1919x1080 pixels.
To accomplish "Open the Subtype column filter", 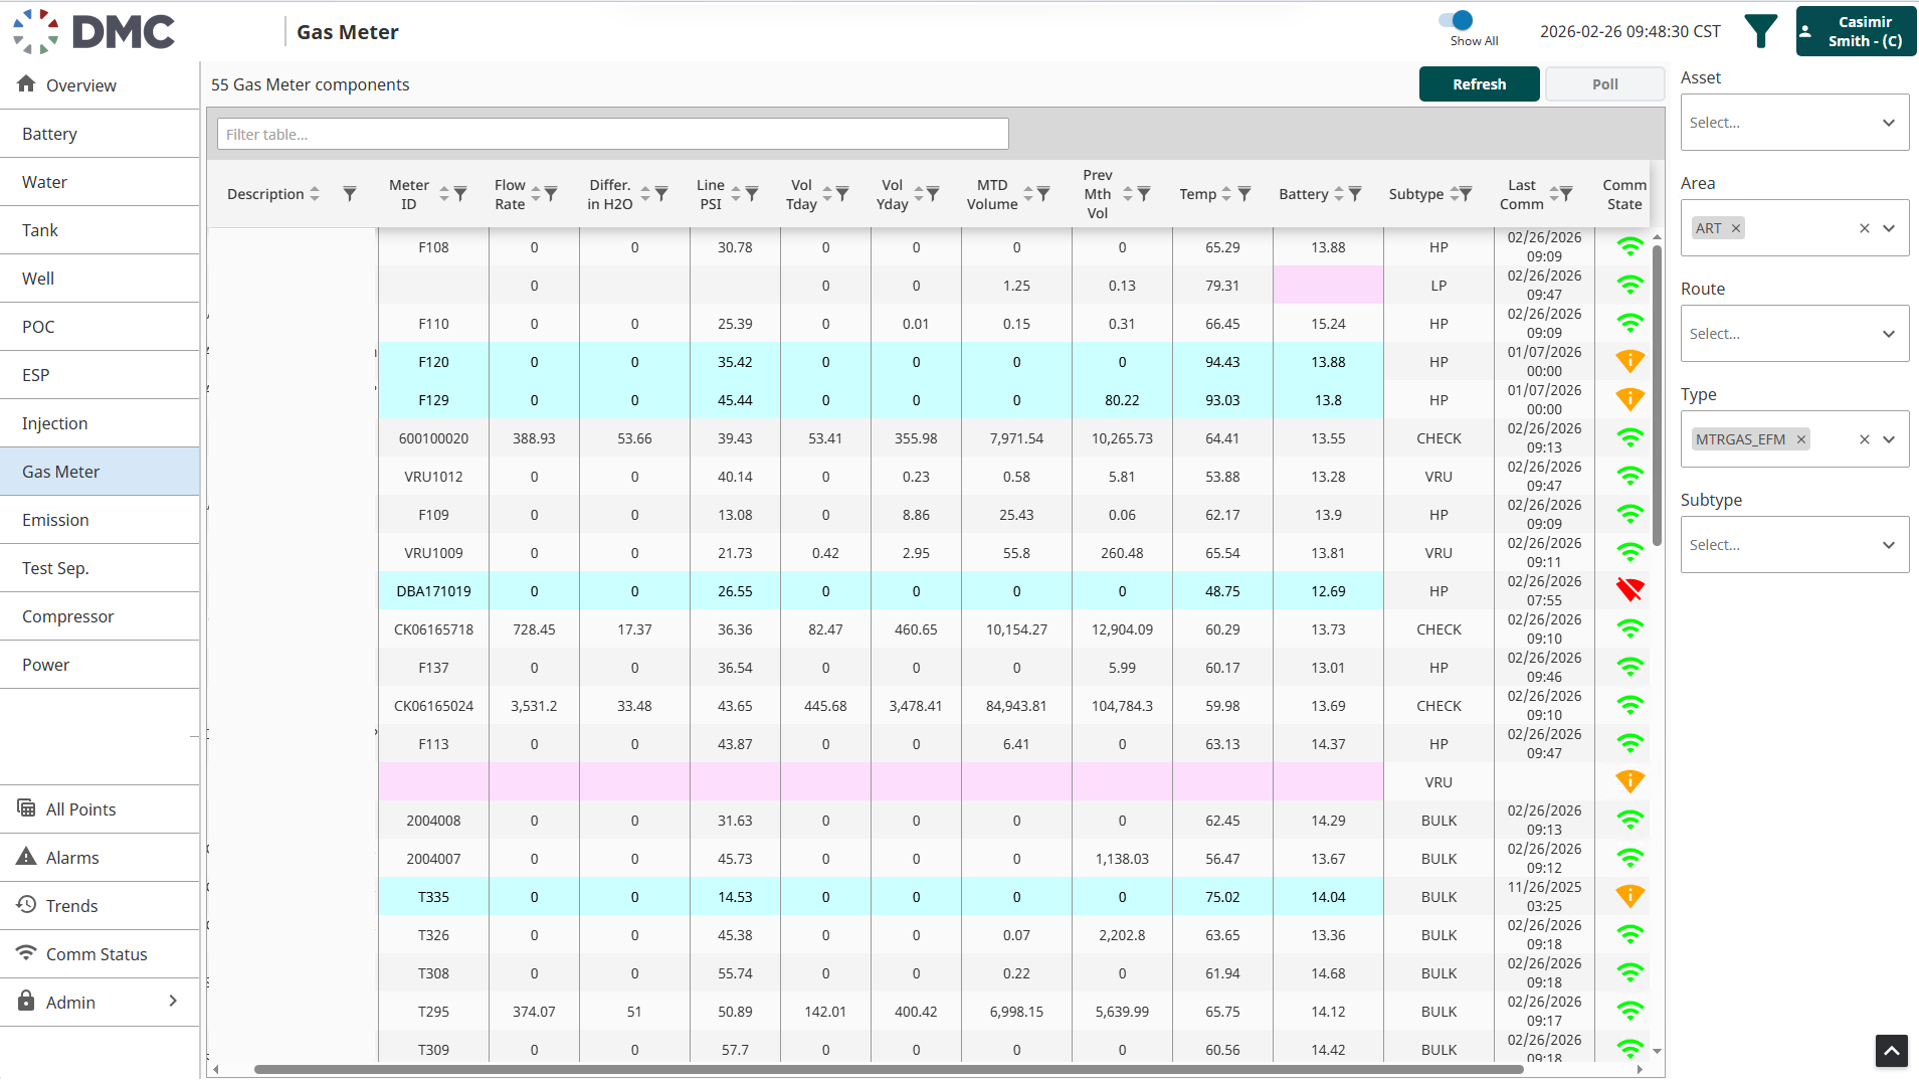I will pos(1466,194).
